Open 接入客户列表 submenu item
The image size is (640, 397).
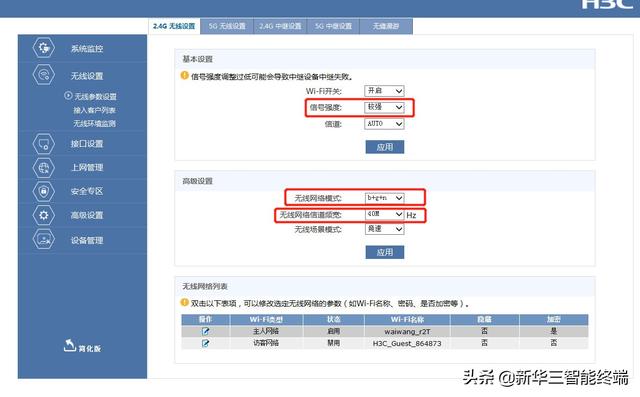(x=94, y=110)
